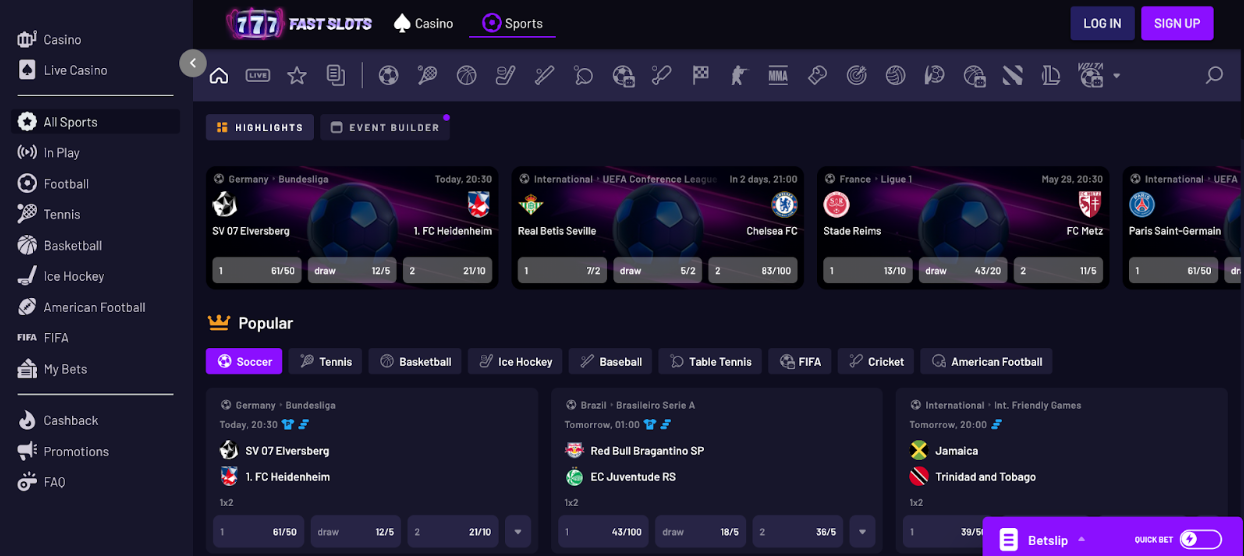The height and width of the screenshot is (556, 1244).
Task: Click the LOG IN button
Action: [x=1102, y=23]
